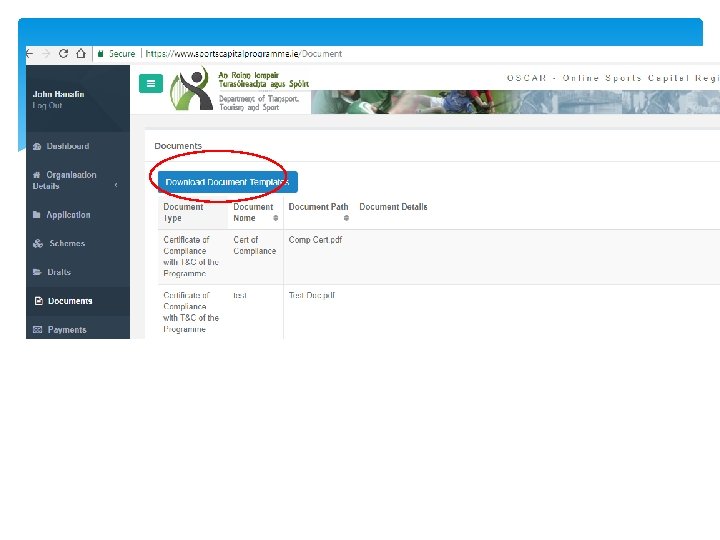The width and height of the screenshot is (720, 540).
Task: Expand Organisation Details chevron
Action: [x=116, y=185]
